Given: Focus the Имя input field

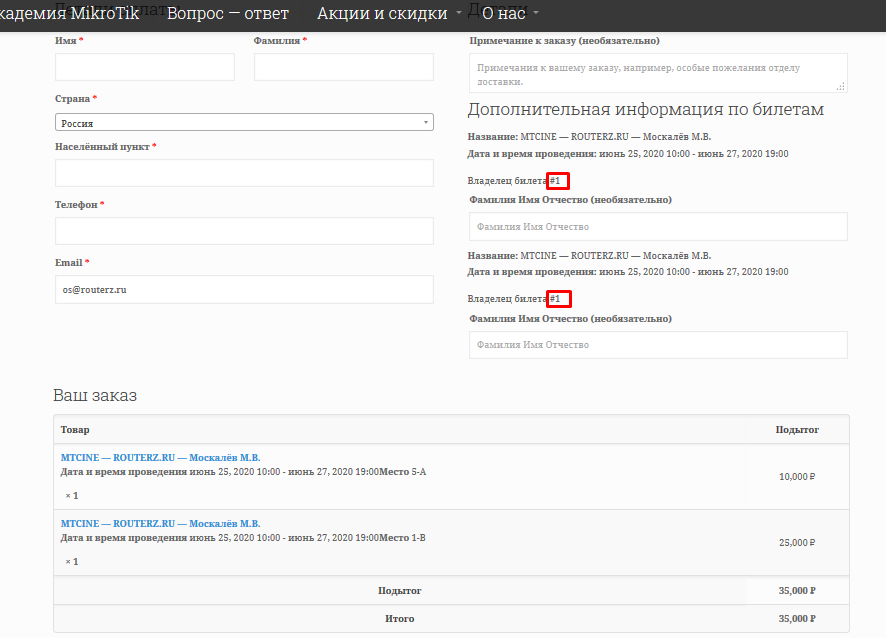Looking at the screenshot, I should pos(145,67).
